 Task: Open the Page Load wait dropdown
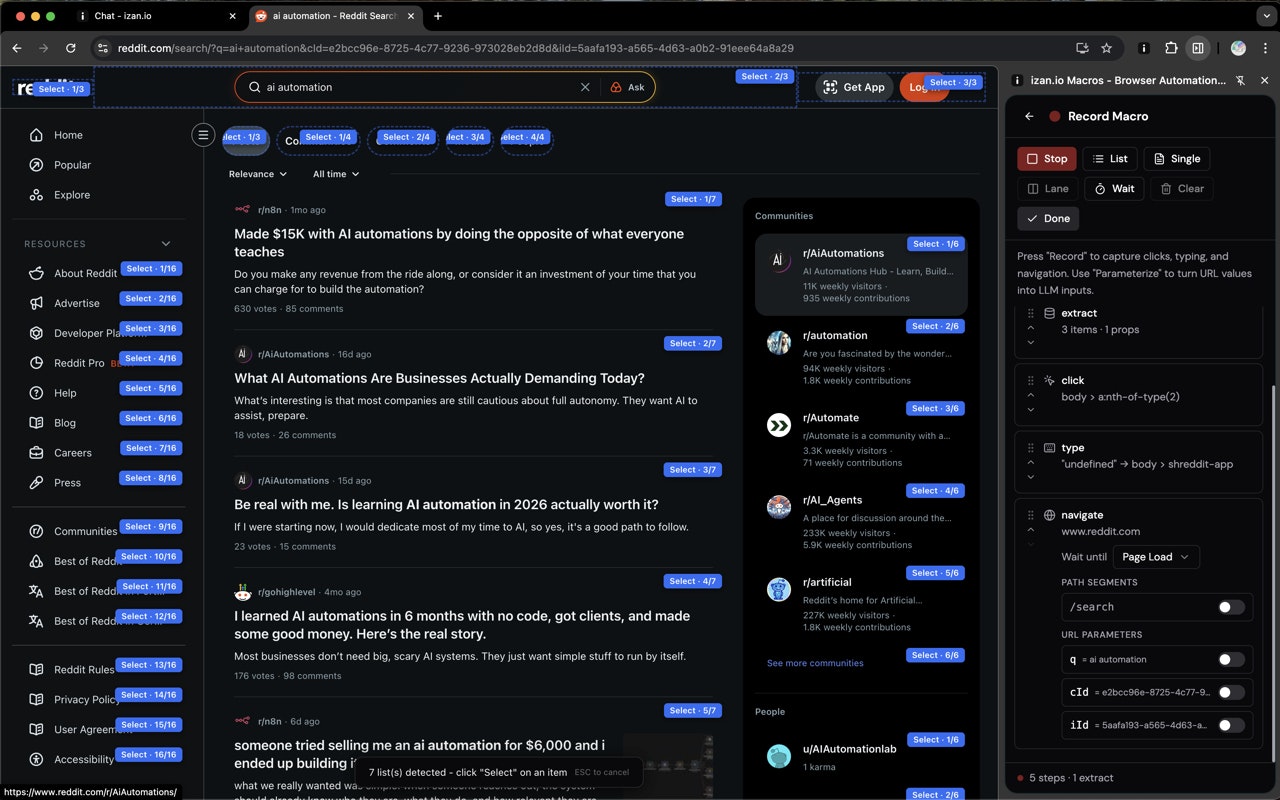tap(1155, 557)
